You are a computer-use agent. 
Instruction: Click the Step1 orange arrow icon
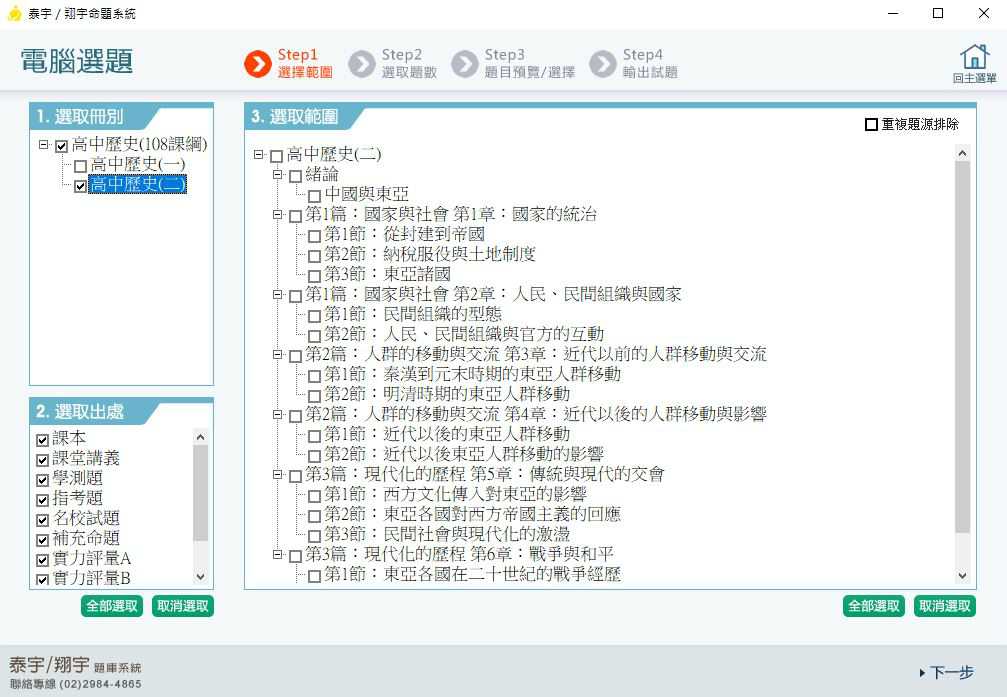258,64
